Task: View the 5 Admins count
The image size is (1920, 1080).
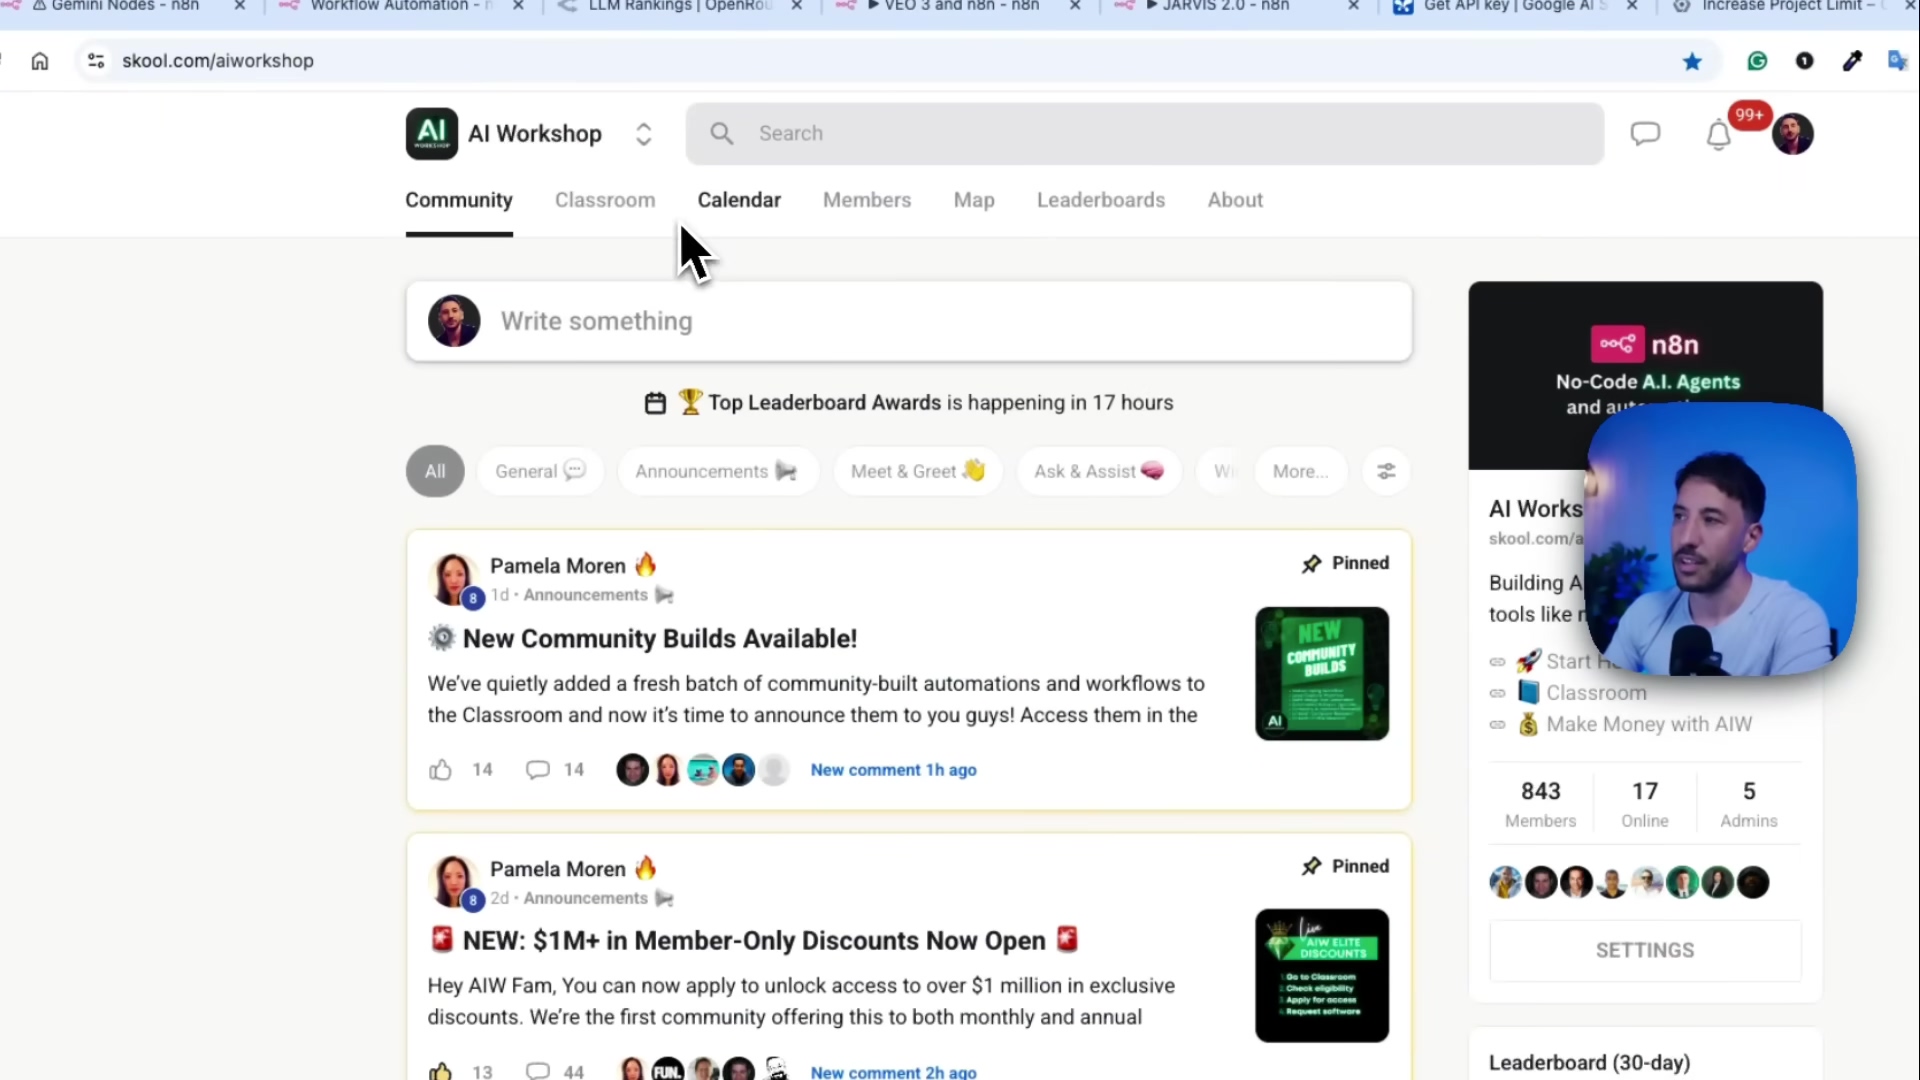Action: 1749,804
